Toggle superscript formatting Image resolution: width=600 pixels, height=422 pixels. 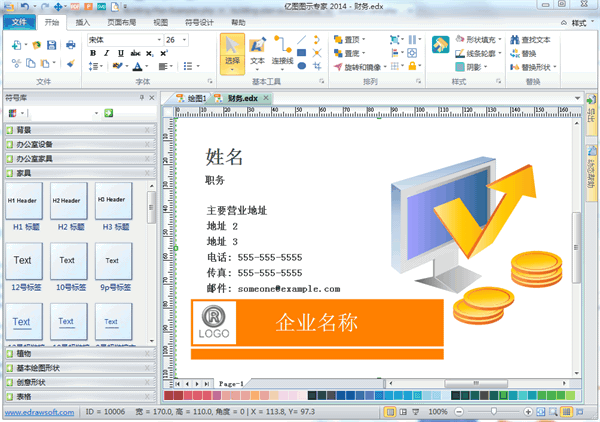point(164,53)
